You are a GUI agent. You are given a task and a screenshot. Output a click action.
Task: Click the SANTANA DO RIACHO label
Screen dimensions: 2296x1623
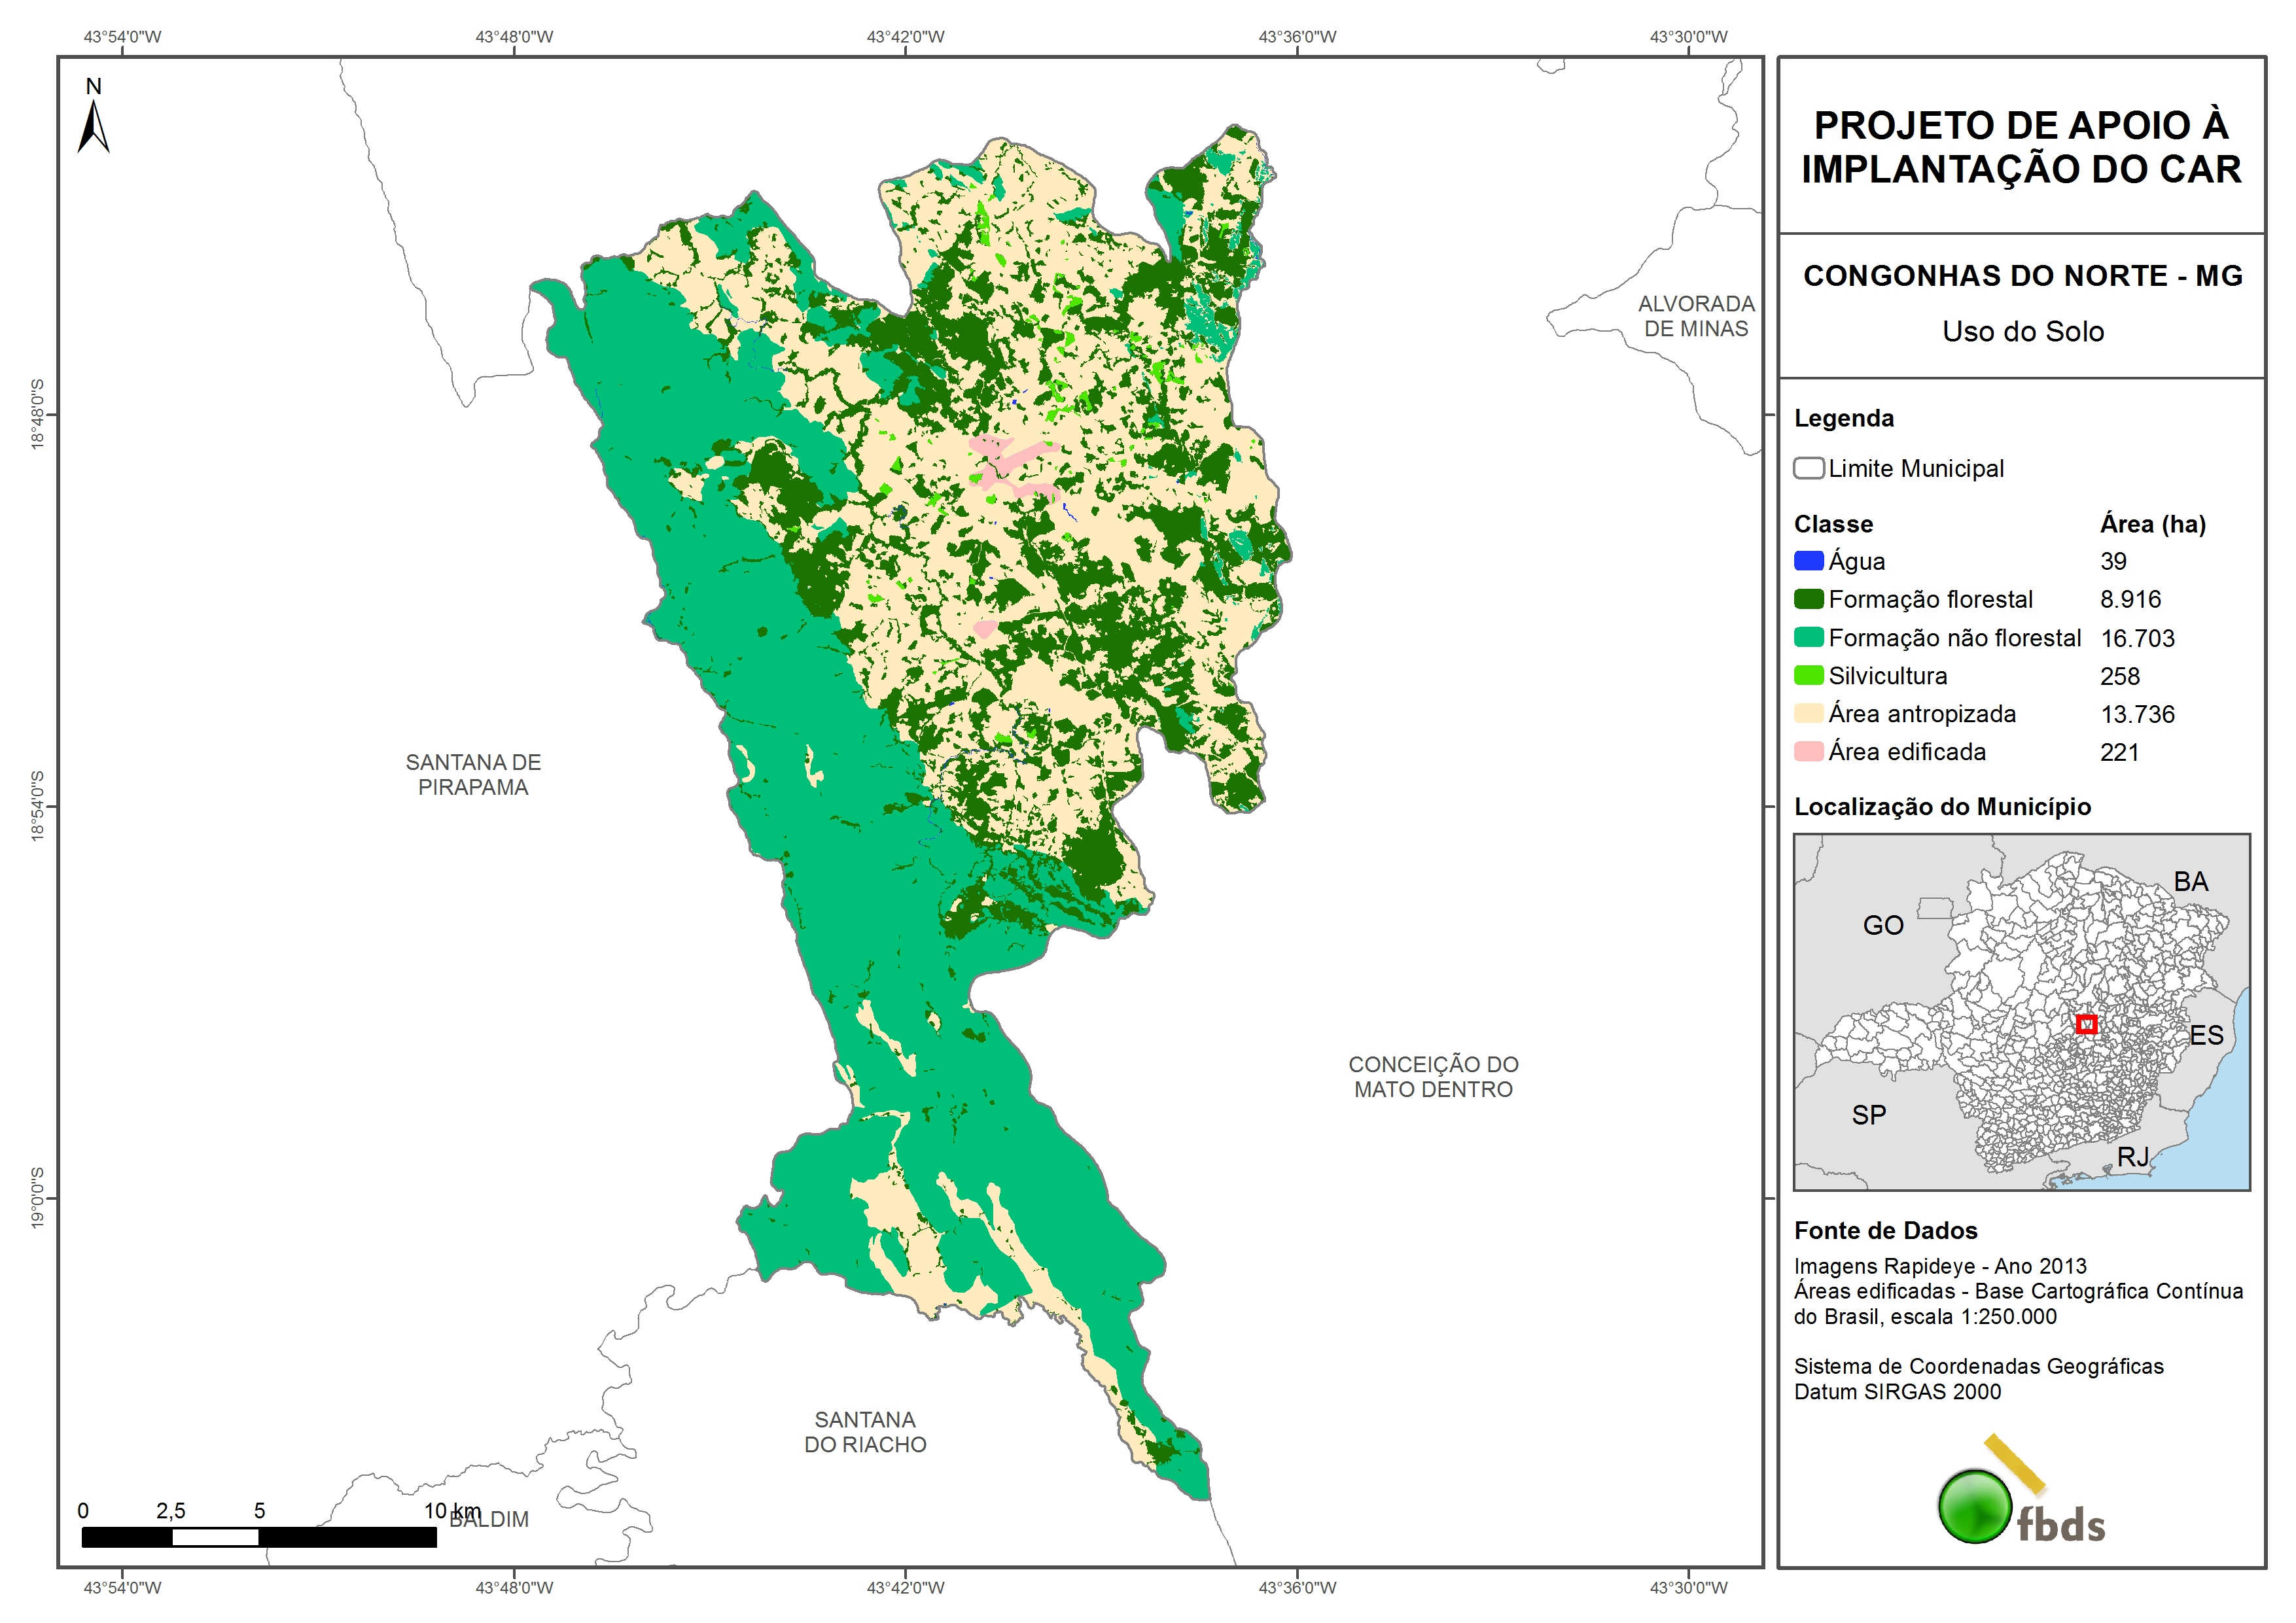(865, 1431)
